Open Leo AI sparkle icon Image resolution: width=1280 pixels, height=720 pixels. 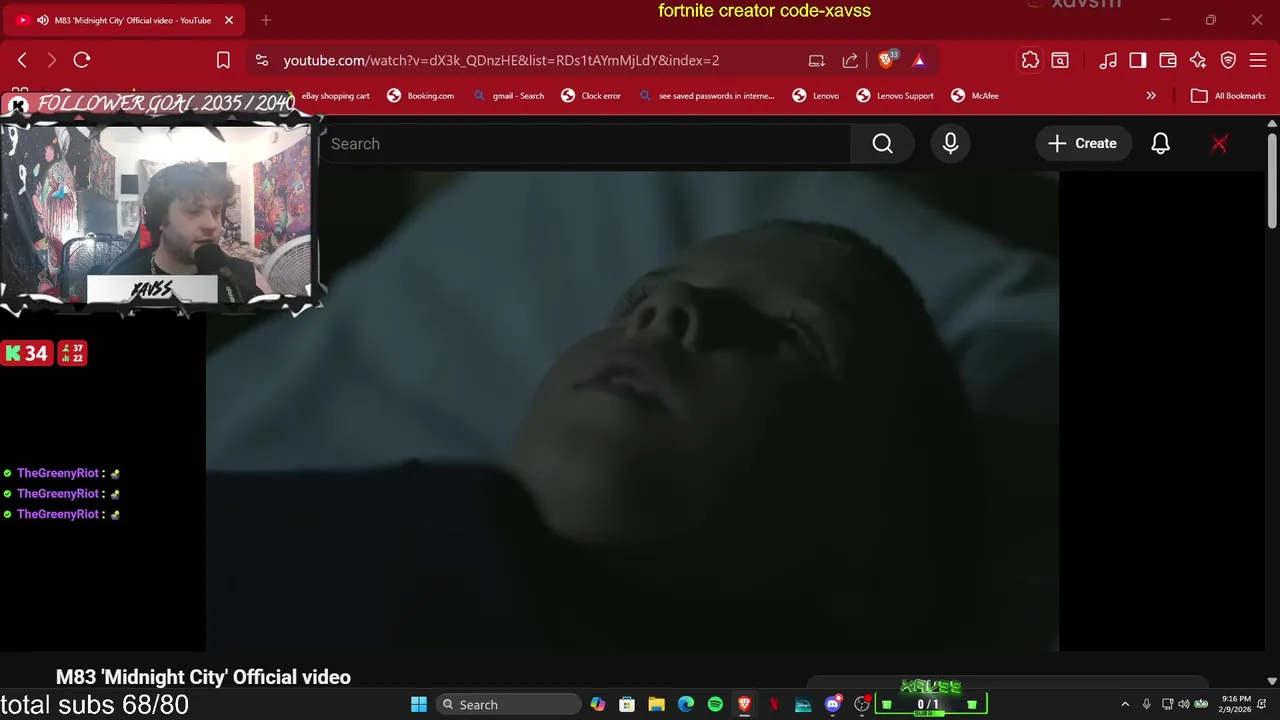(1198, 60)
